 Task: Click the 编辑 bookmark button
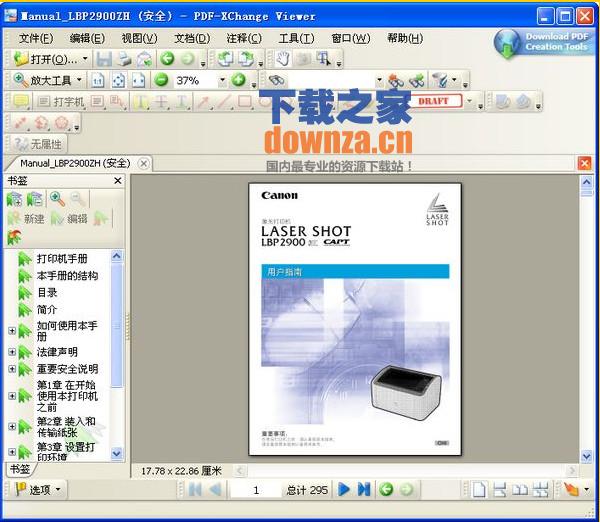pos(70,219)
